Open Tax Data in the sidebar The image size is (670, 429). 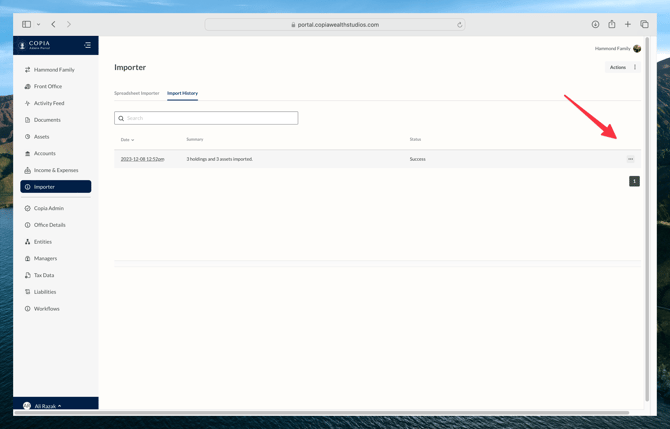click(x=44, y=275)
